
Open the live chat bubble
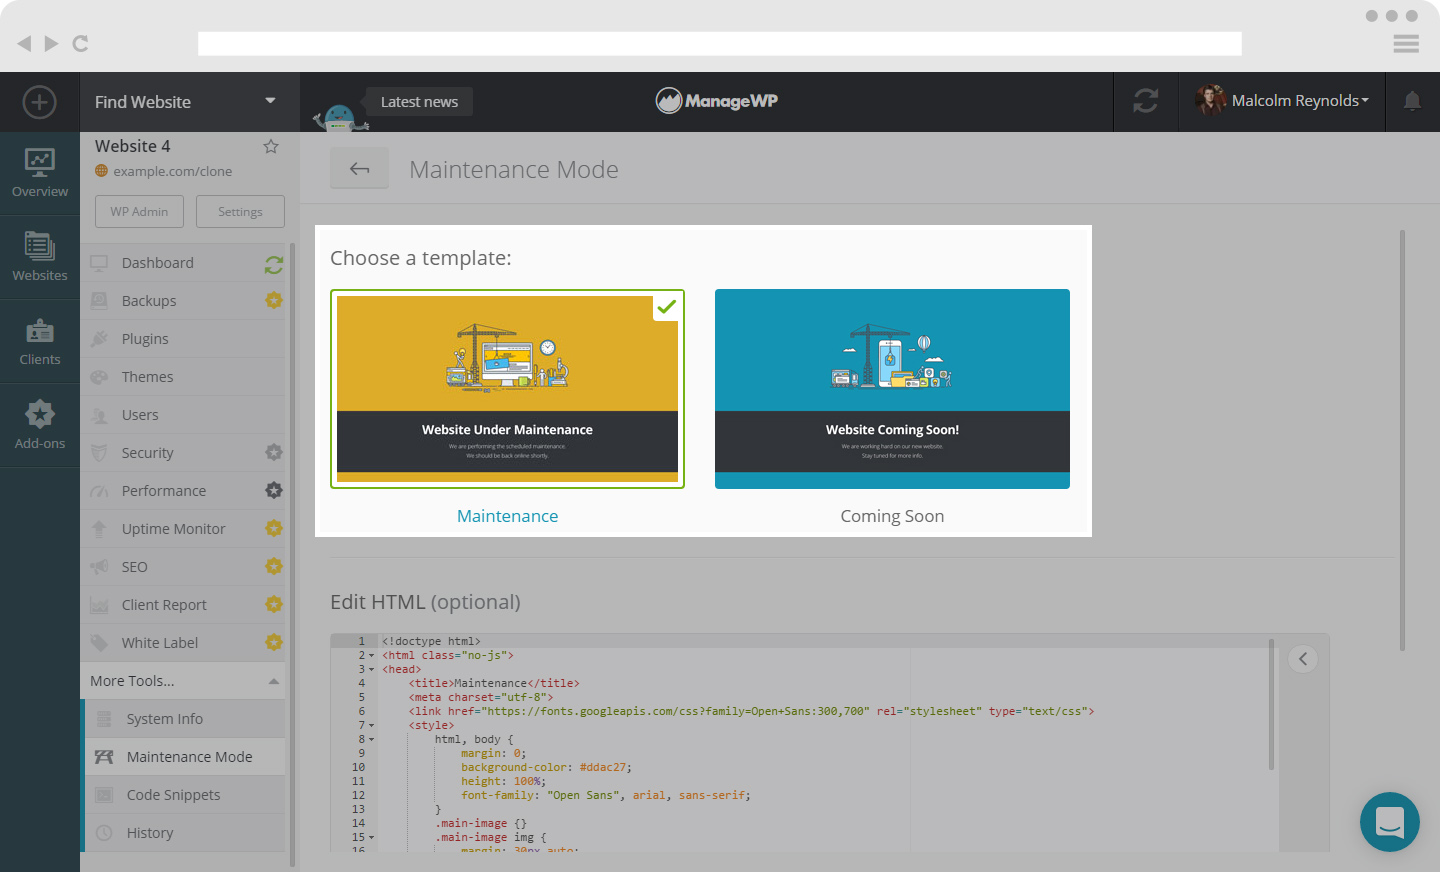[x=1389, y=822]
